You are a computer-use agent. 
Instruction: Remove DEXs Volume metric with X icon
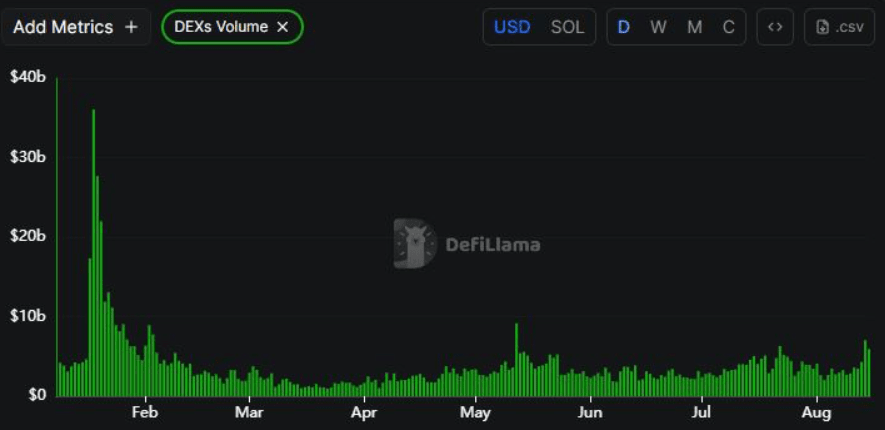(x=282, y=27)
